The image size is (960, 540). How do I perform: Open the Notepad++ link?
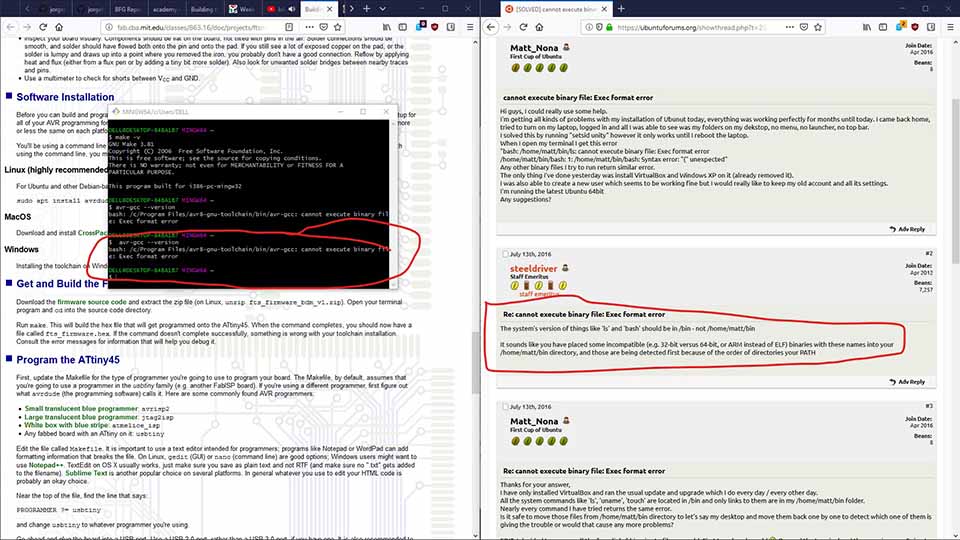tap(46, 465)
